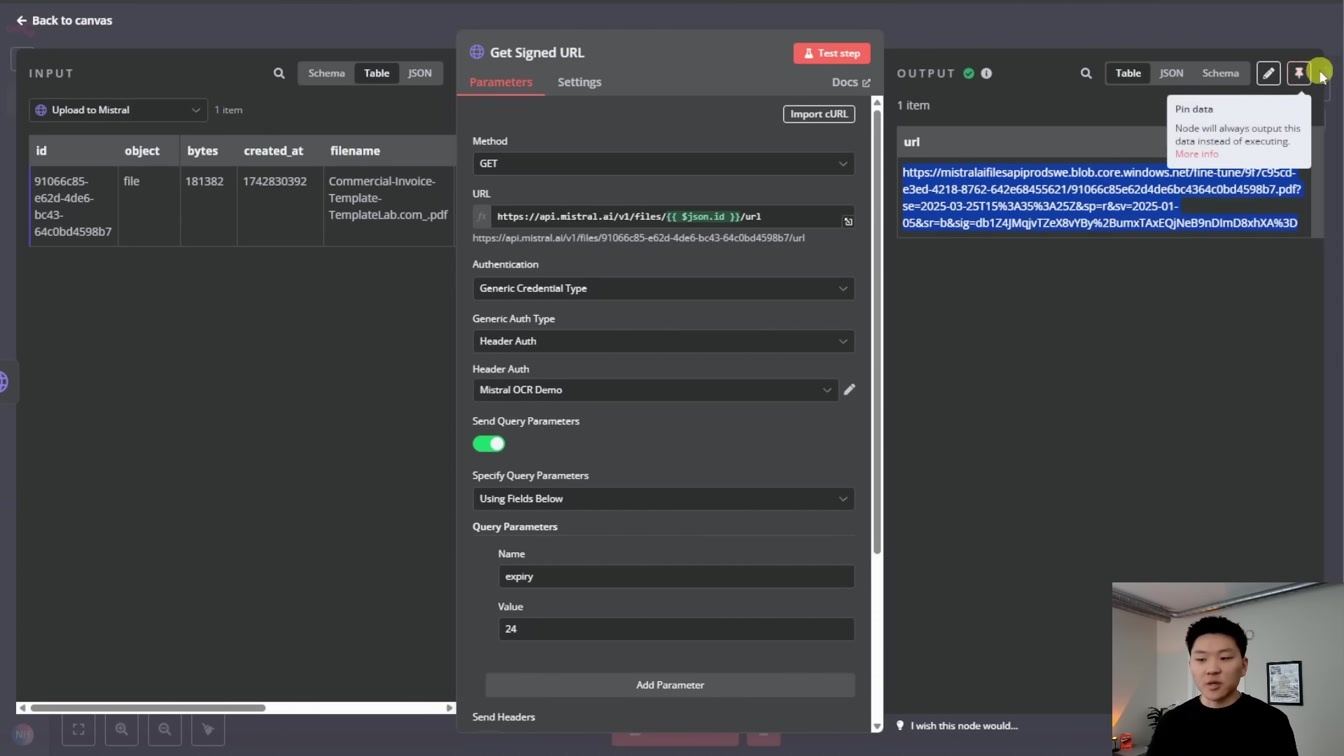The width and height of the screenshot is (1344, 756).
Task: Switch output view to JSON
Action: click(x=1171, y=73)
